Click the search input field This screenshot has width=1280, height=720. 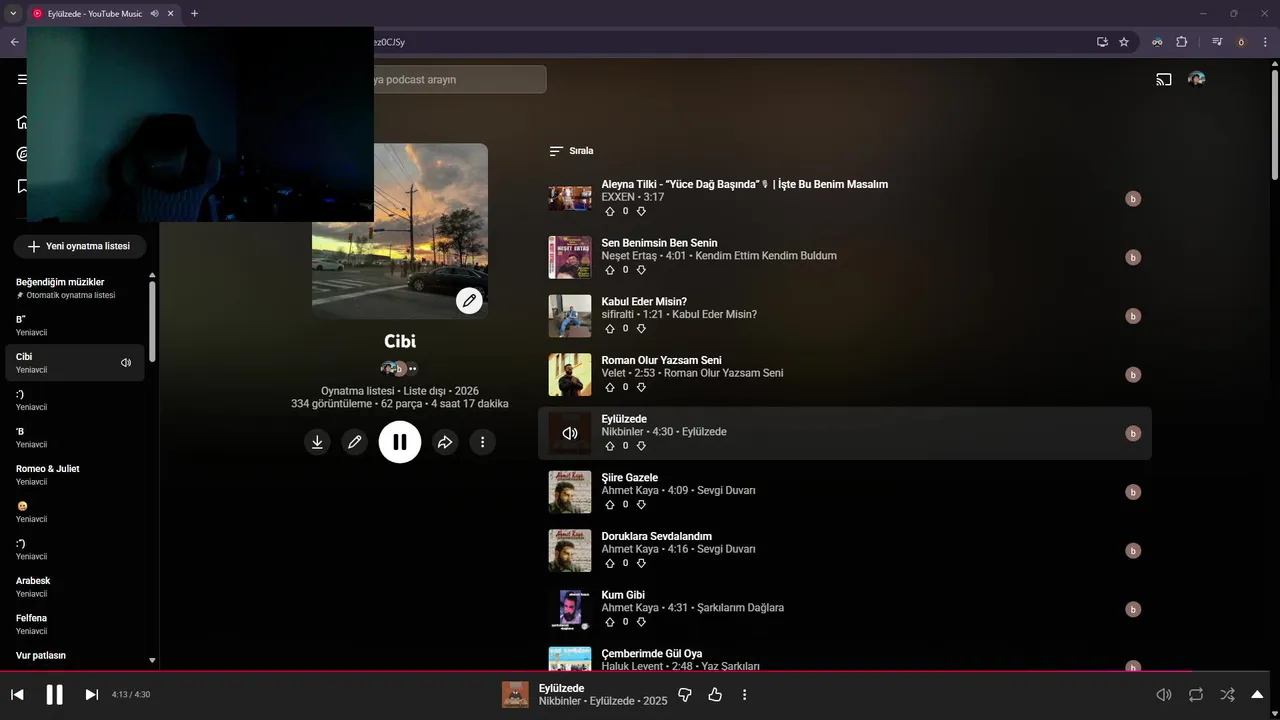pos(458,80)
